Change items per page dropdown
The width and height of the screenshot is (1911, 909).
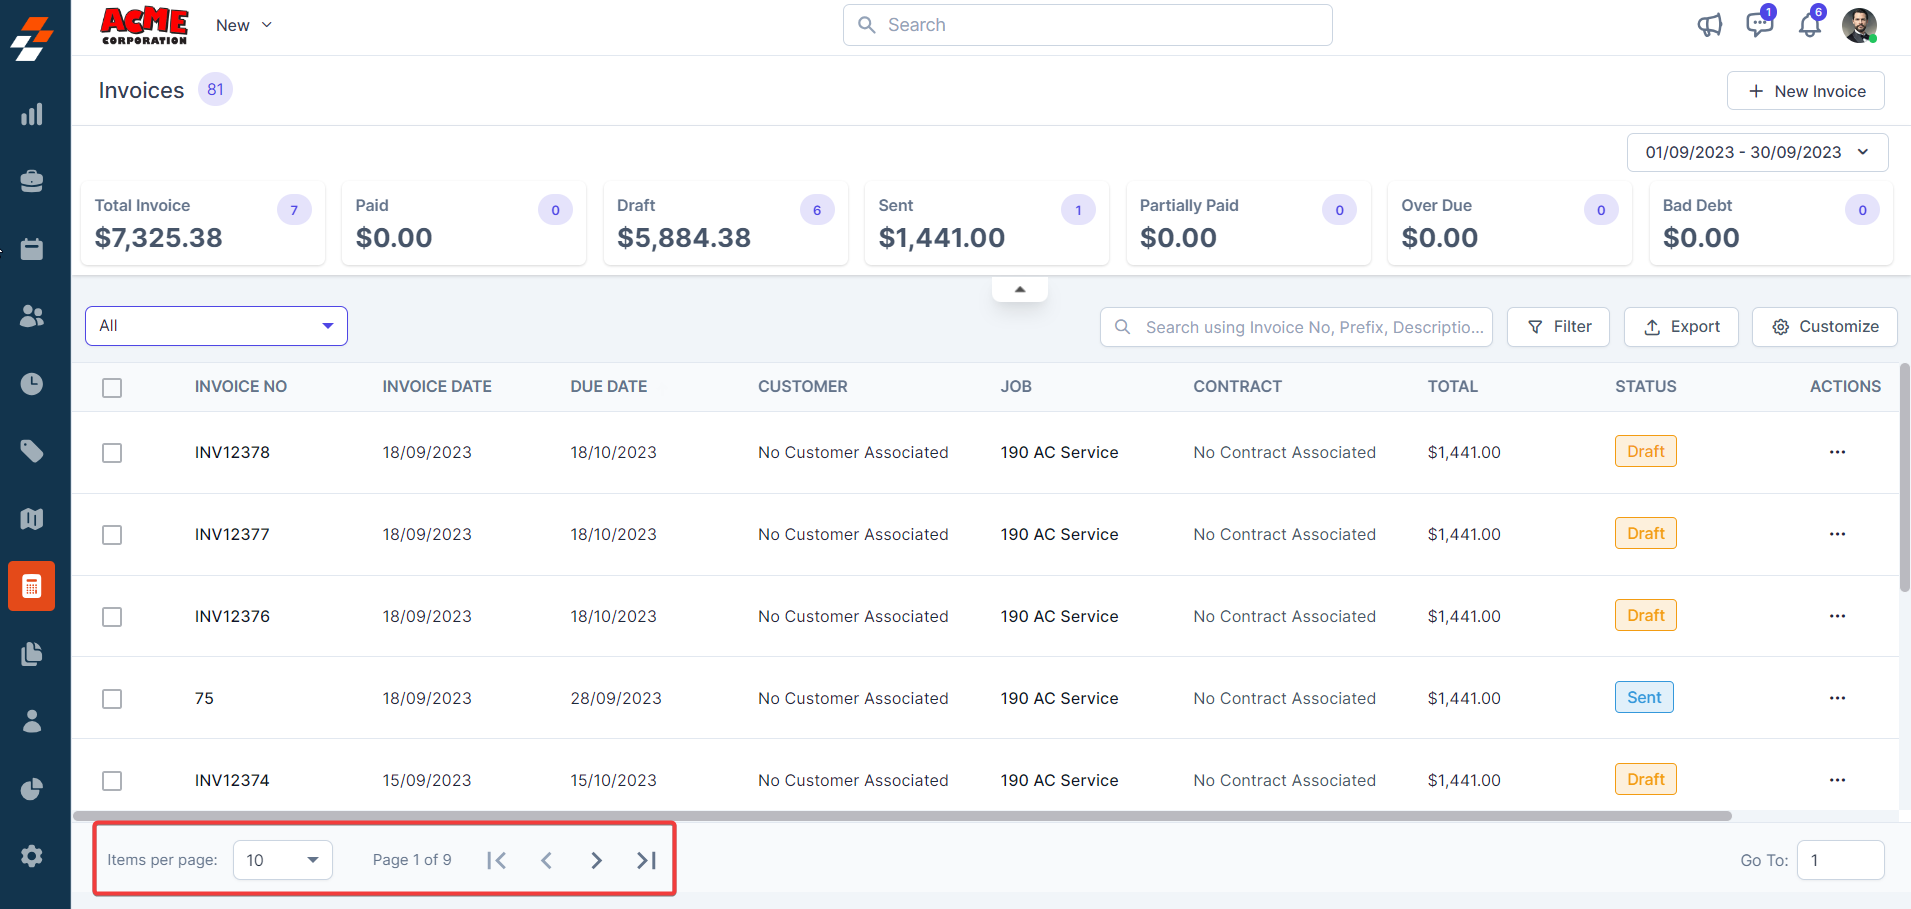(282, 860)
